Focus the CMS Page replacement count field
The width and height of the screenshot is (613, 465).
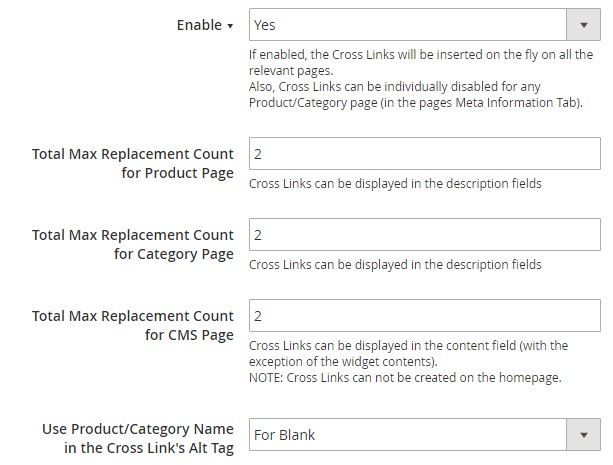[424, 316]
